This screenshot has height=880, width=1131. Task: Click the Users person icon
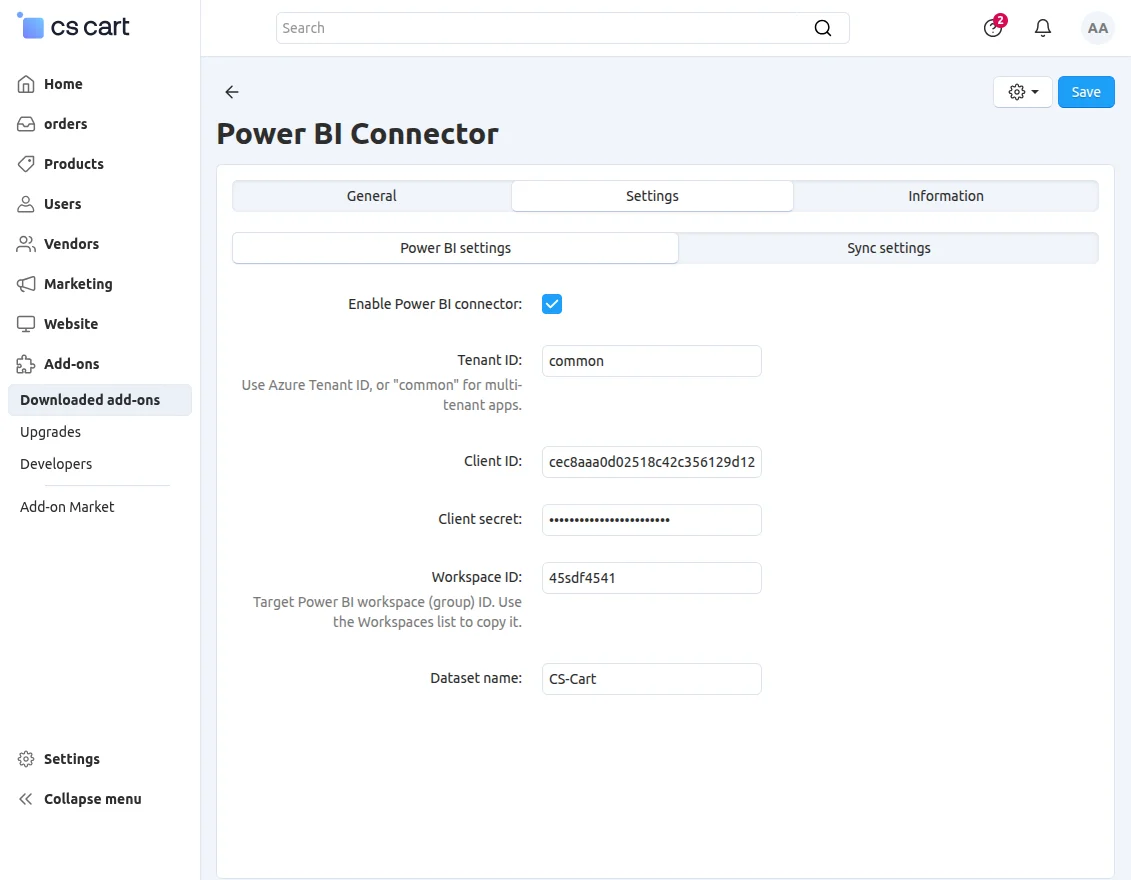(x=26, y=204)
